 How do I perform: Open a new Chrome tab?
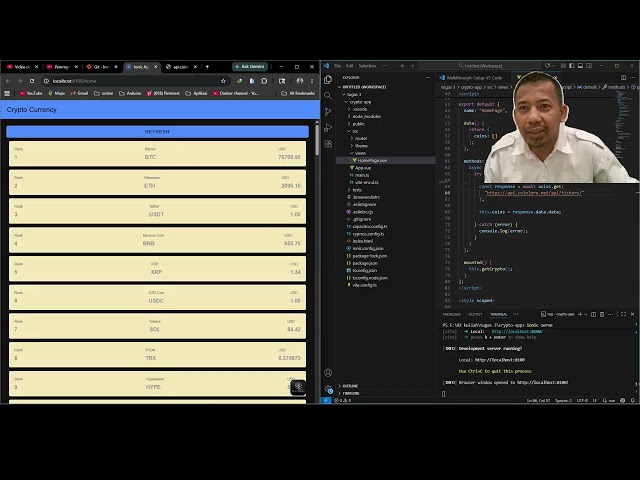(207, 67)
